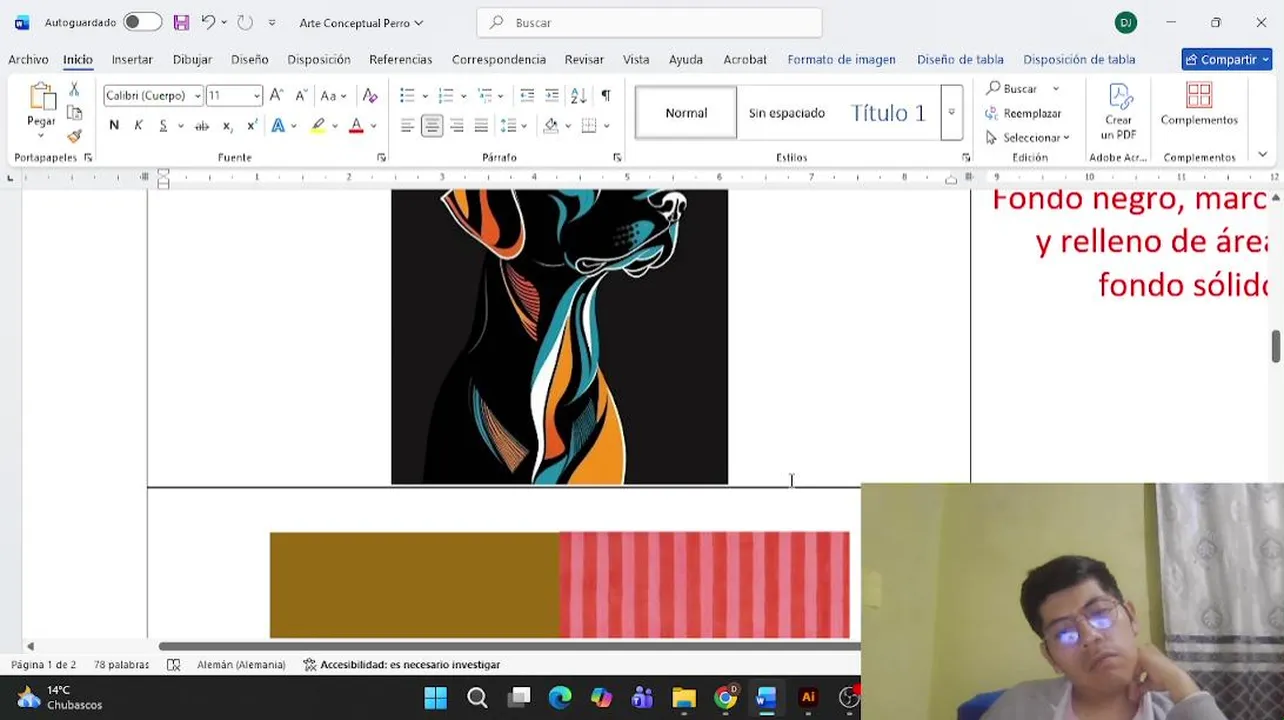Increase paragraph indent
The height and width of the screenshot is (720, 1284).
(x=551, y=96)
